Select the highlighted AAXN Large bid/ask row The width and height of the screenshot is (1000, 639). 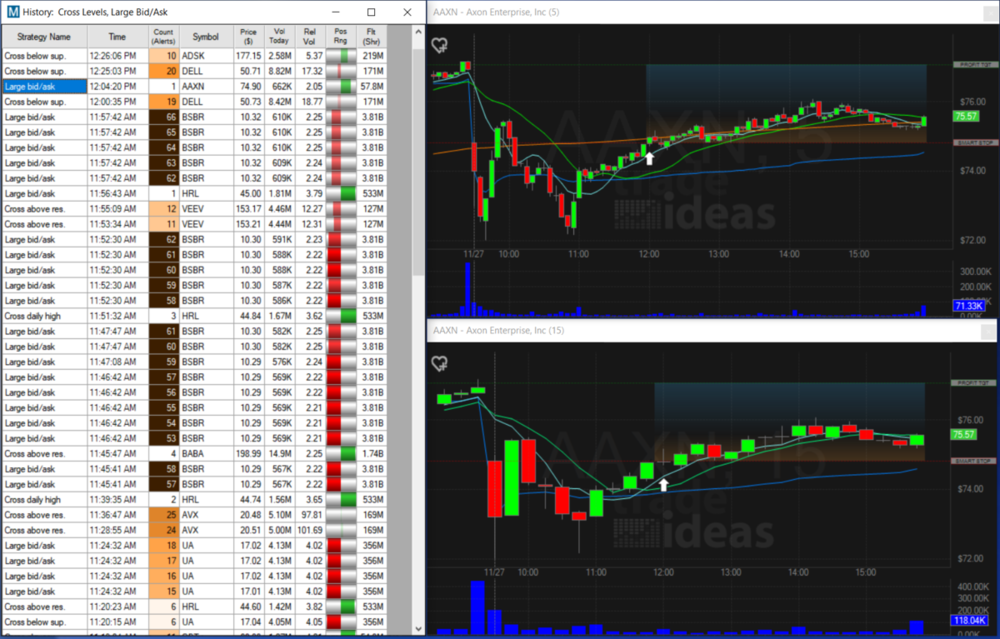pos(195,87)
